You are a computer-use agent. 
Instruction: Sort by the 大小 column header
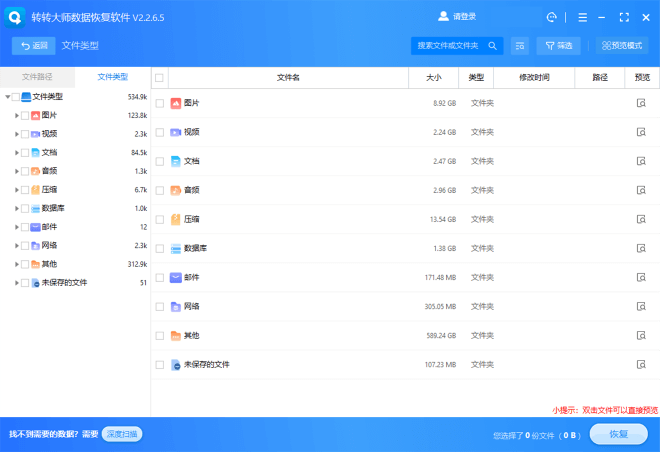click(x=433, y=77)
